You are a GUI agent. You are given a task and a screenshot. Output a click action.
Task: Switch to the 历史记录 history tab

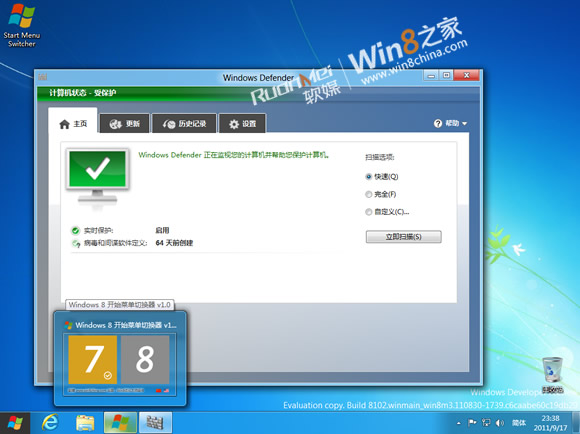pyautogui.click(x=184, y=124)
